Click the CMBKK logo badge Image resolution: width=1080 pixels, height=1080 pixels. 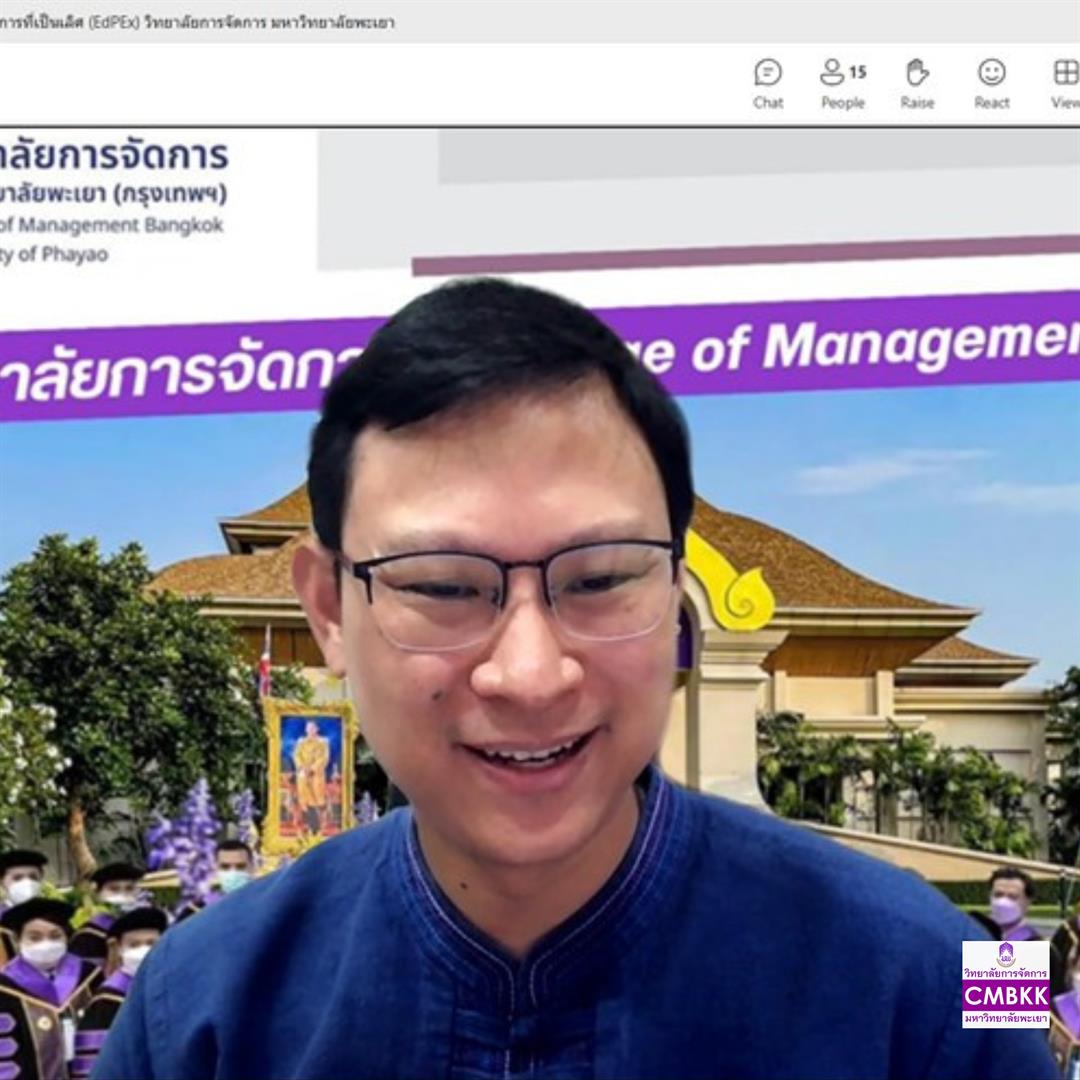point(1005,984)
